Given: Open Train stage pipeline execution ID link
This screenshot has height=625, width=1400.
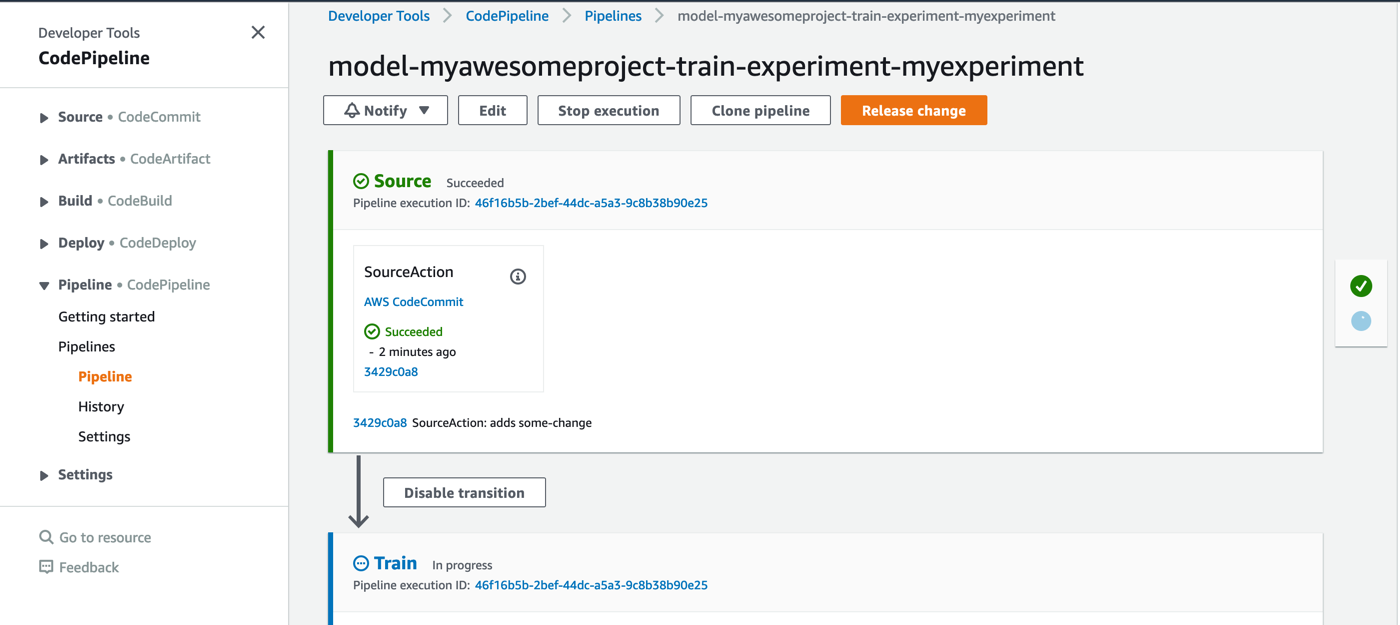Looking at the screenshot, I should [x=591, y=585].
